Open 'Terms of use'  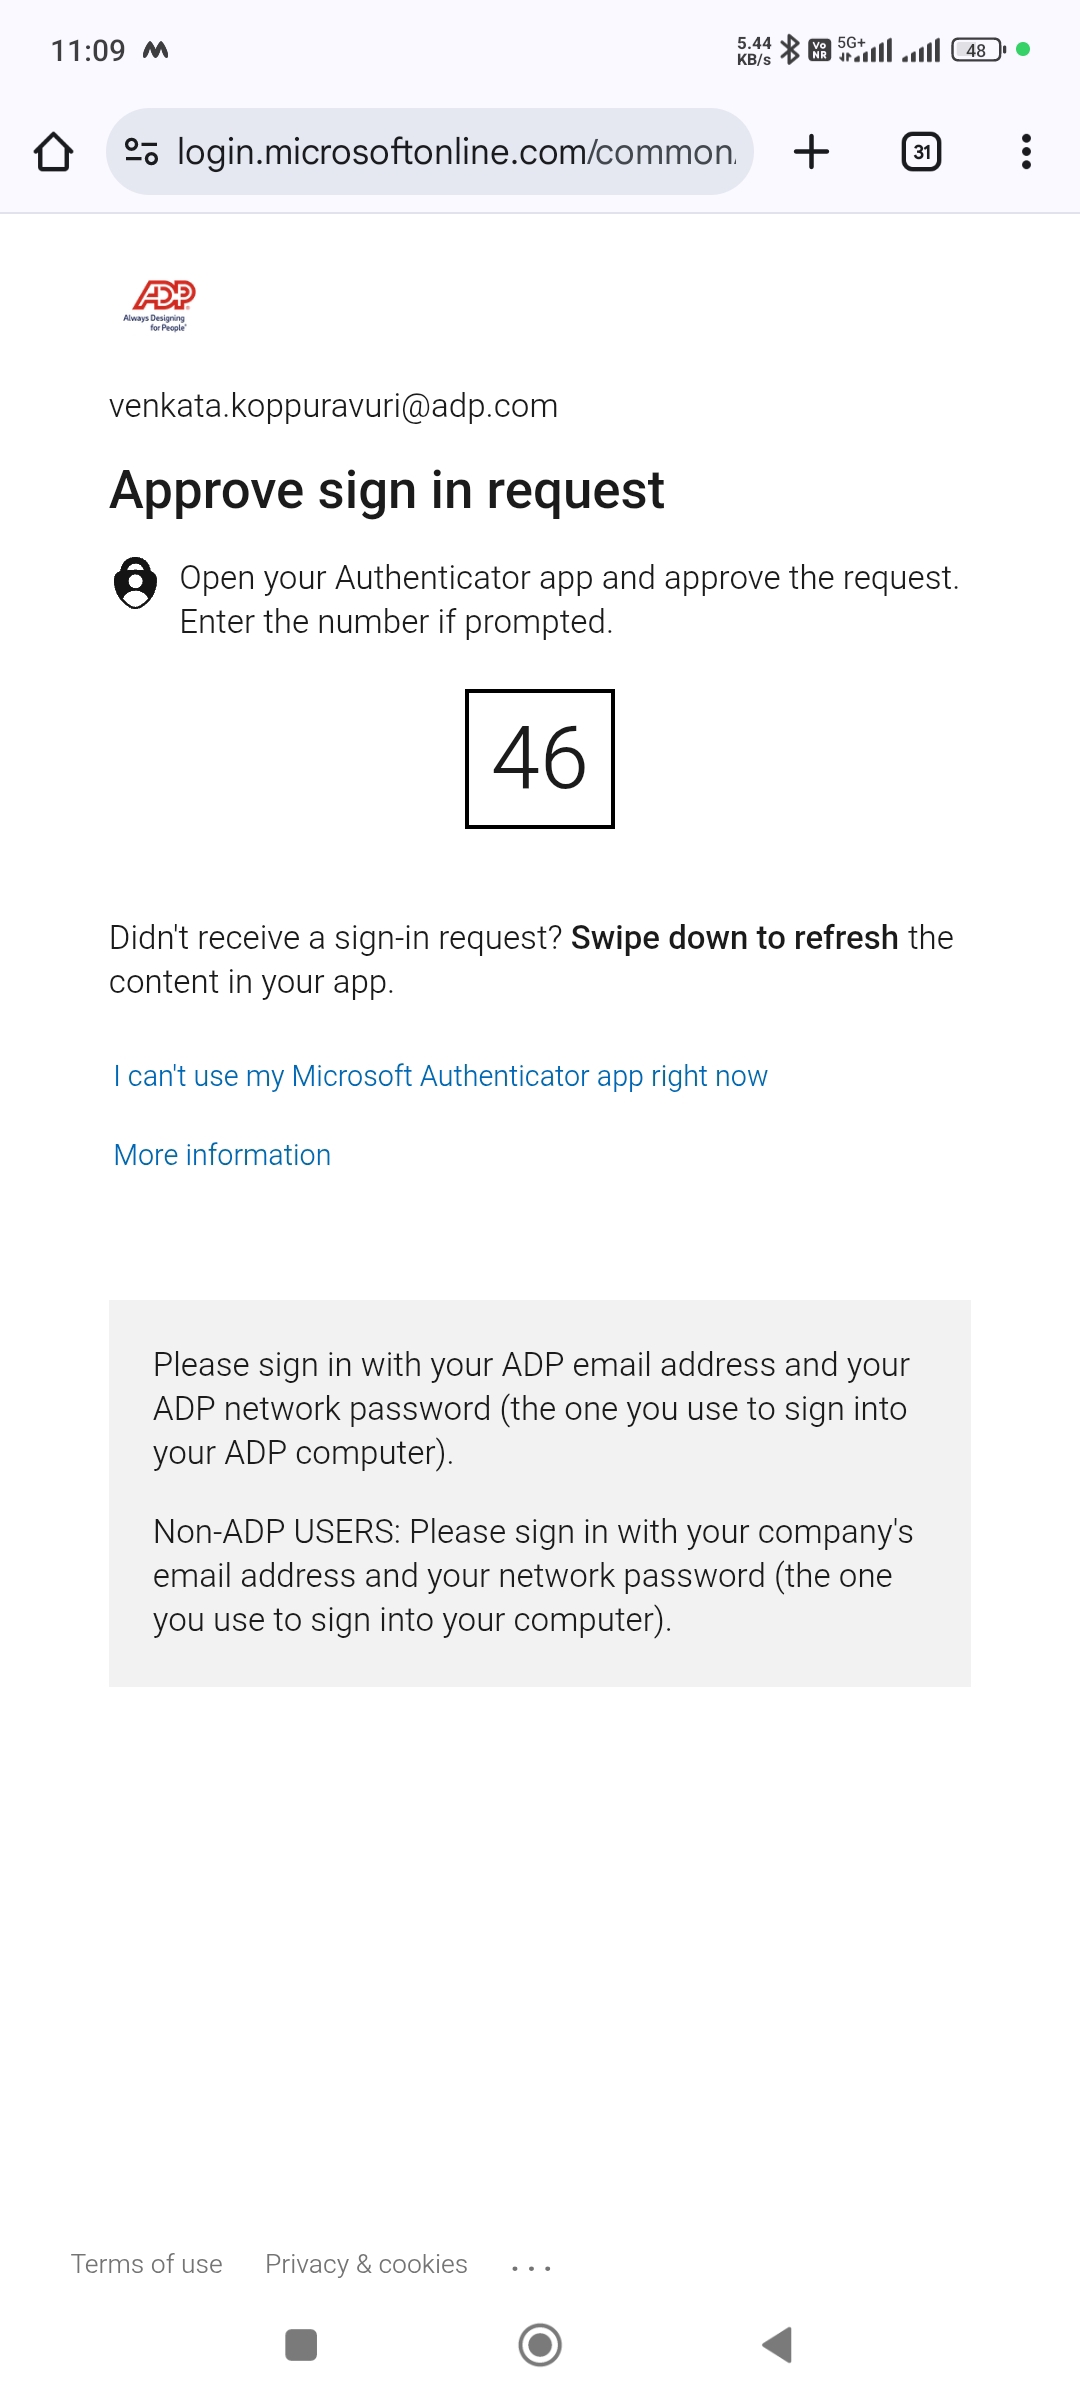tap(147, 2264)
